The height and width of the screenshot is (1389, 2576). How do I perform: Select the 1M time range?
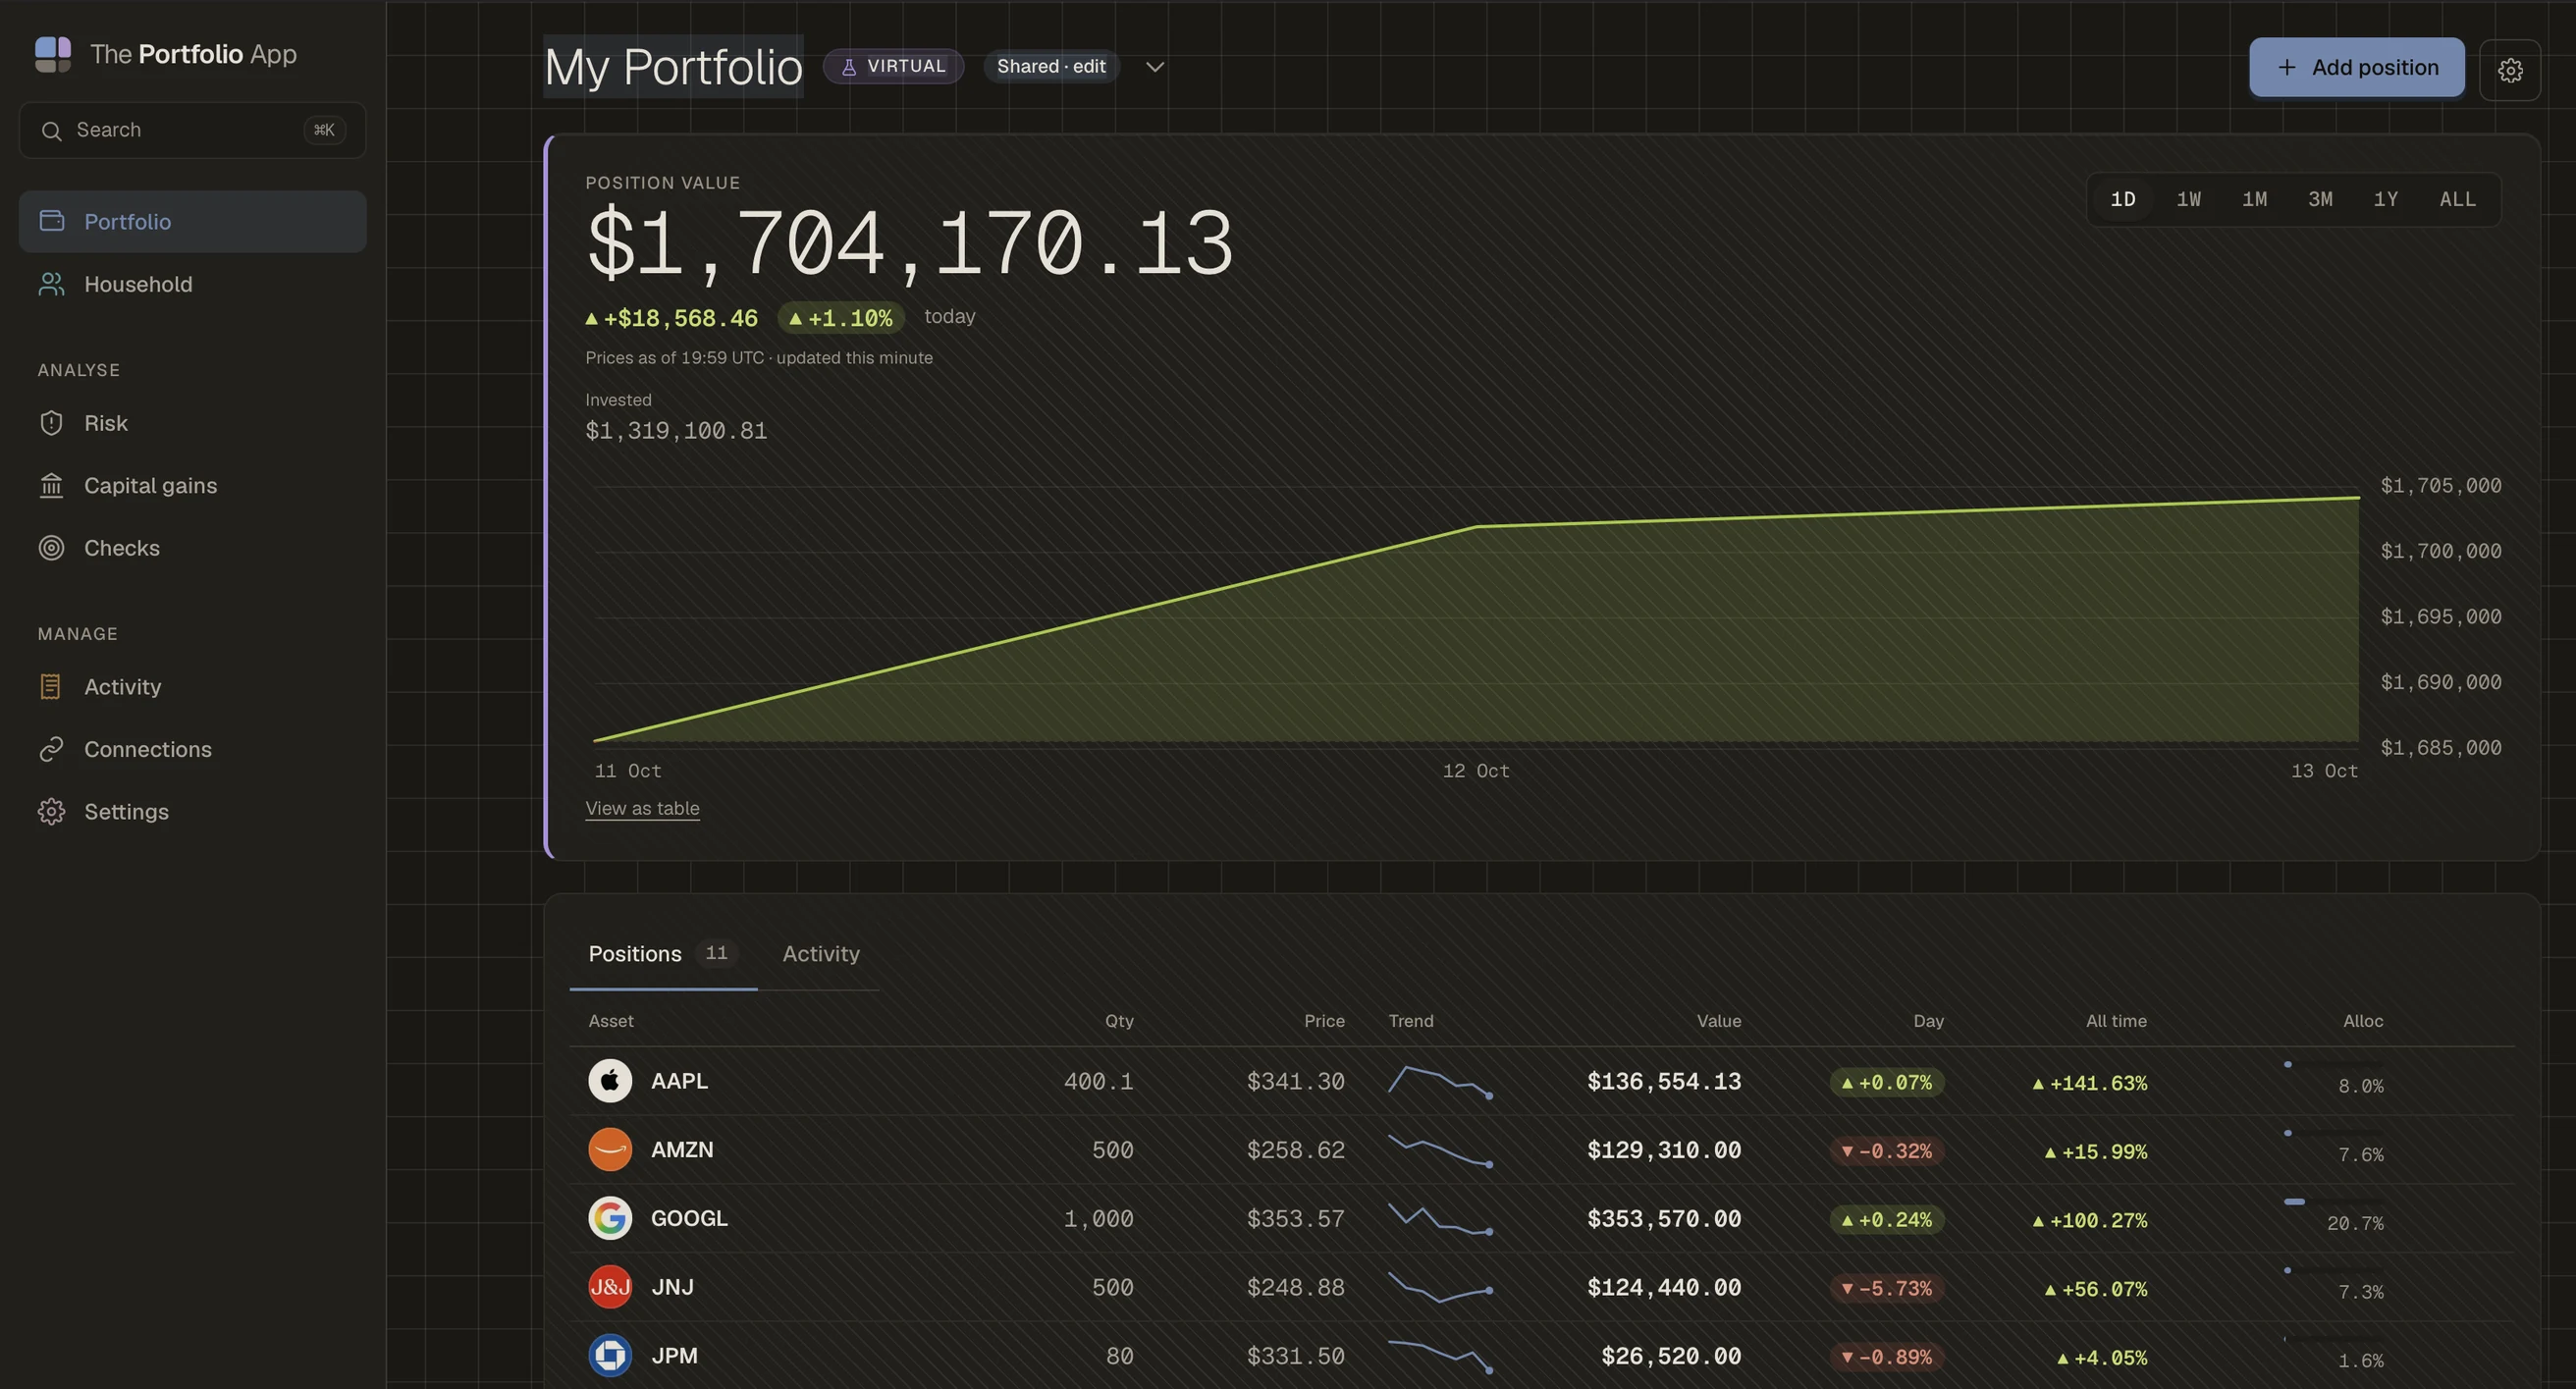[2255, 199]
